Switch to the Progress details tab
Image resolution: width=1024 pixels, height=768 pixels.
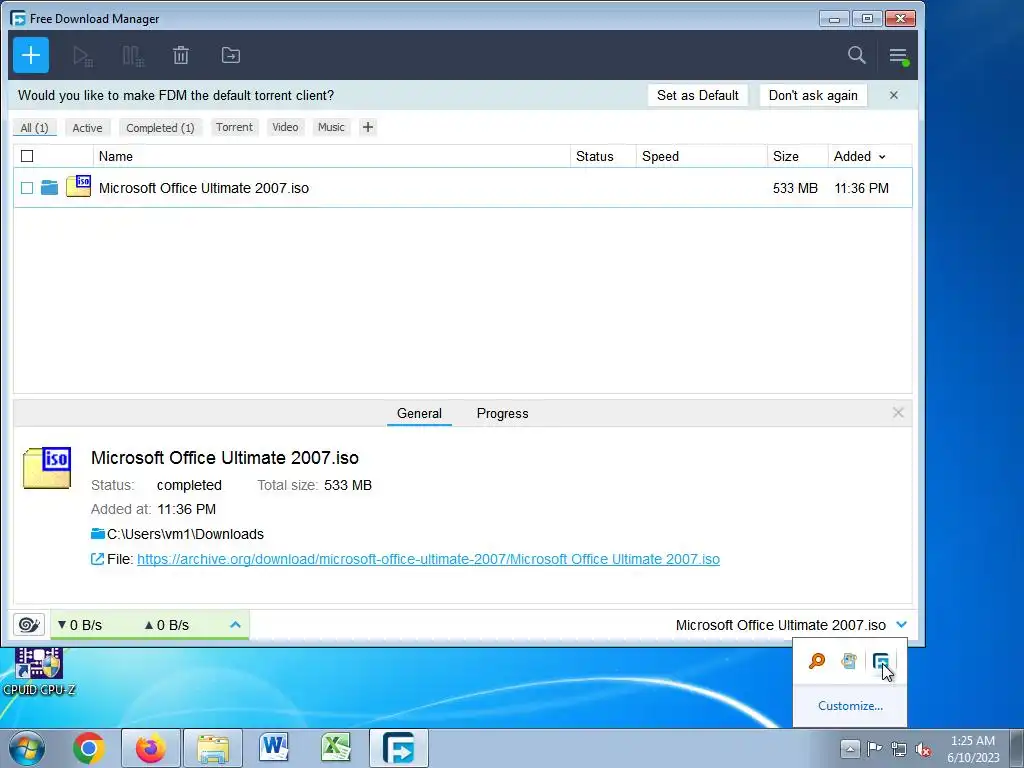coord(502,413)
